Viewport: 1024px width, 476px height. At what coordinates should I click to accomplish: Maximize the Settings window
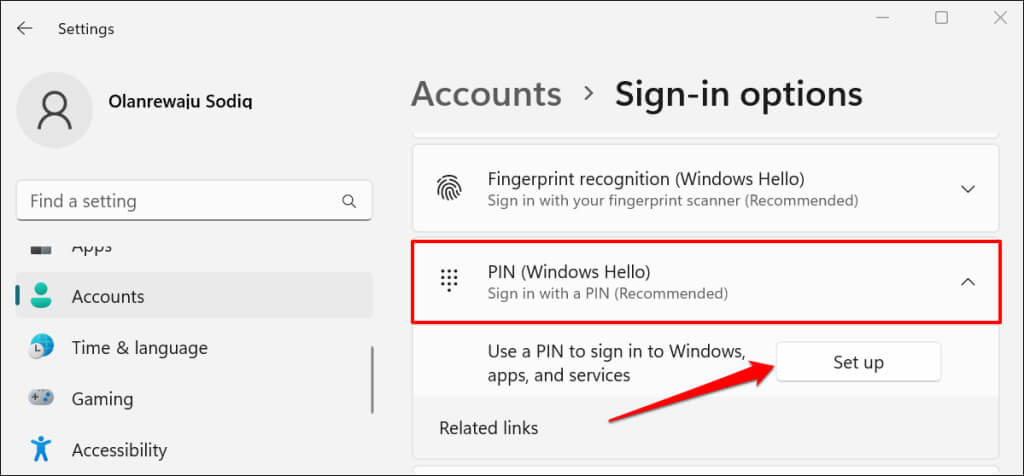point(941,18)
